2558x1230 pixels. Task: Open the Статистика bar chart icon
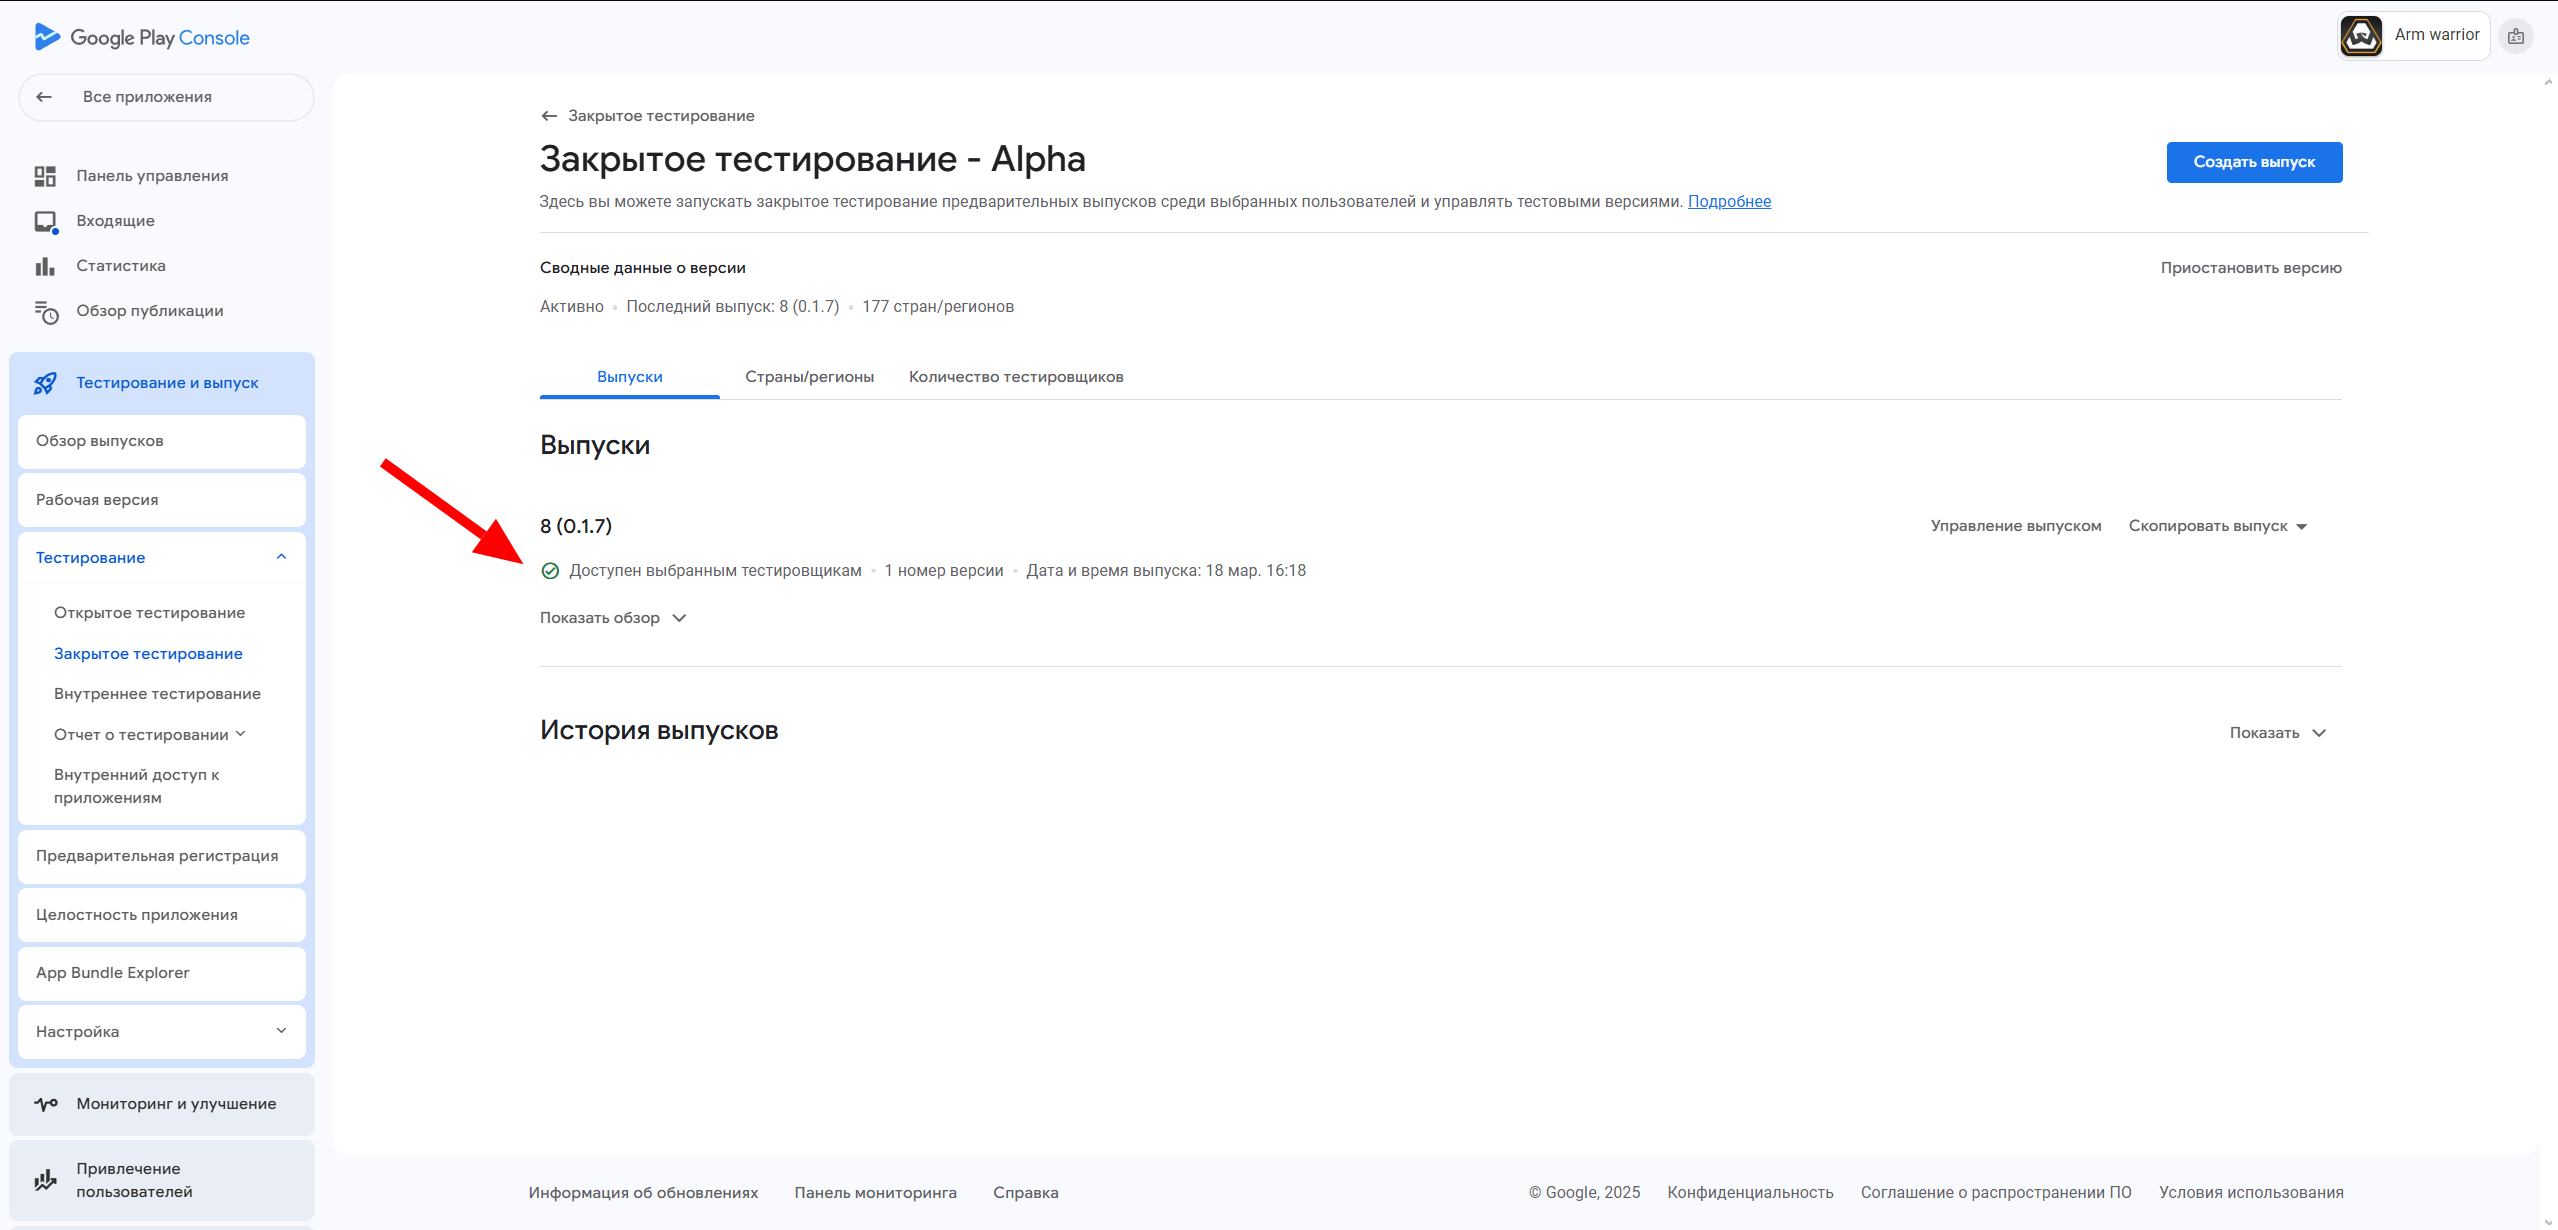[x=45, y=266]
